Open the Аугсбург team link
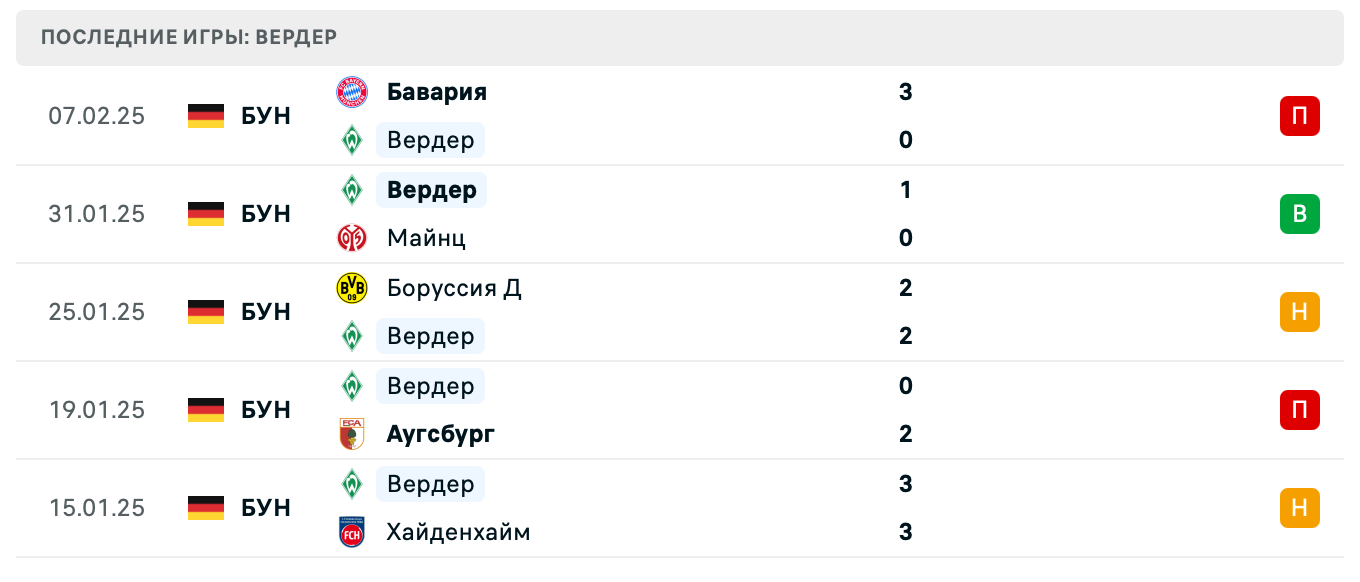This screenshot has height=582, width=1360. click(440, 434)
